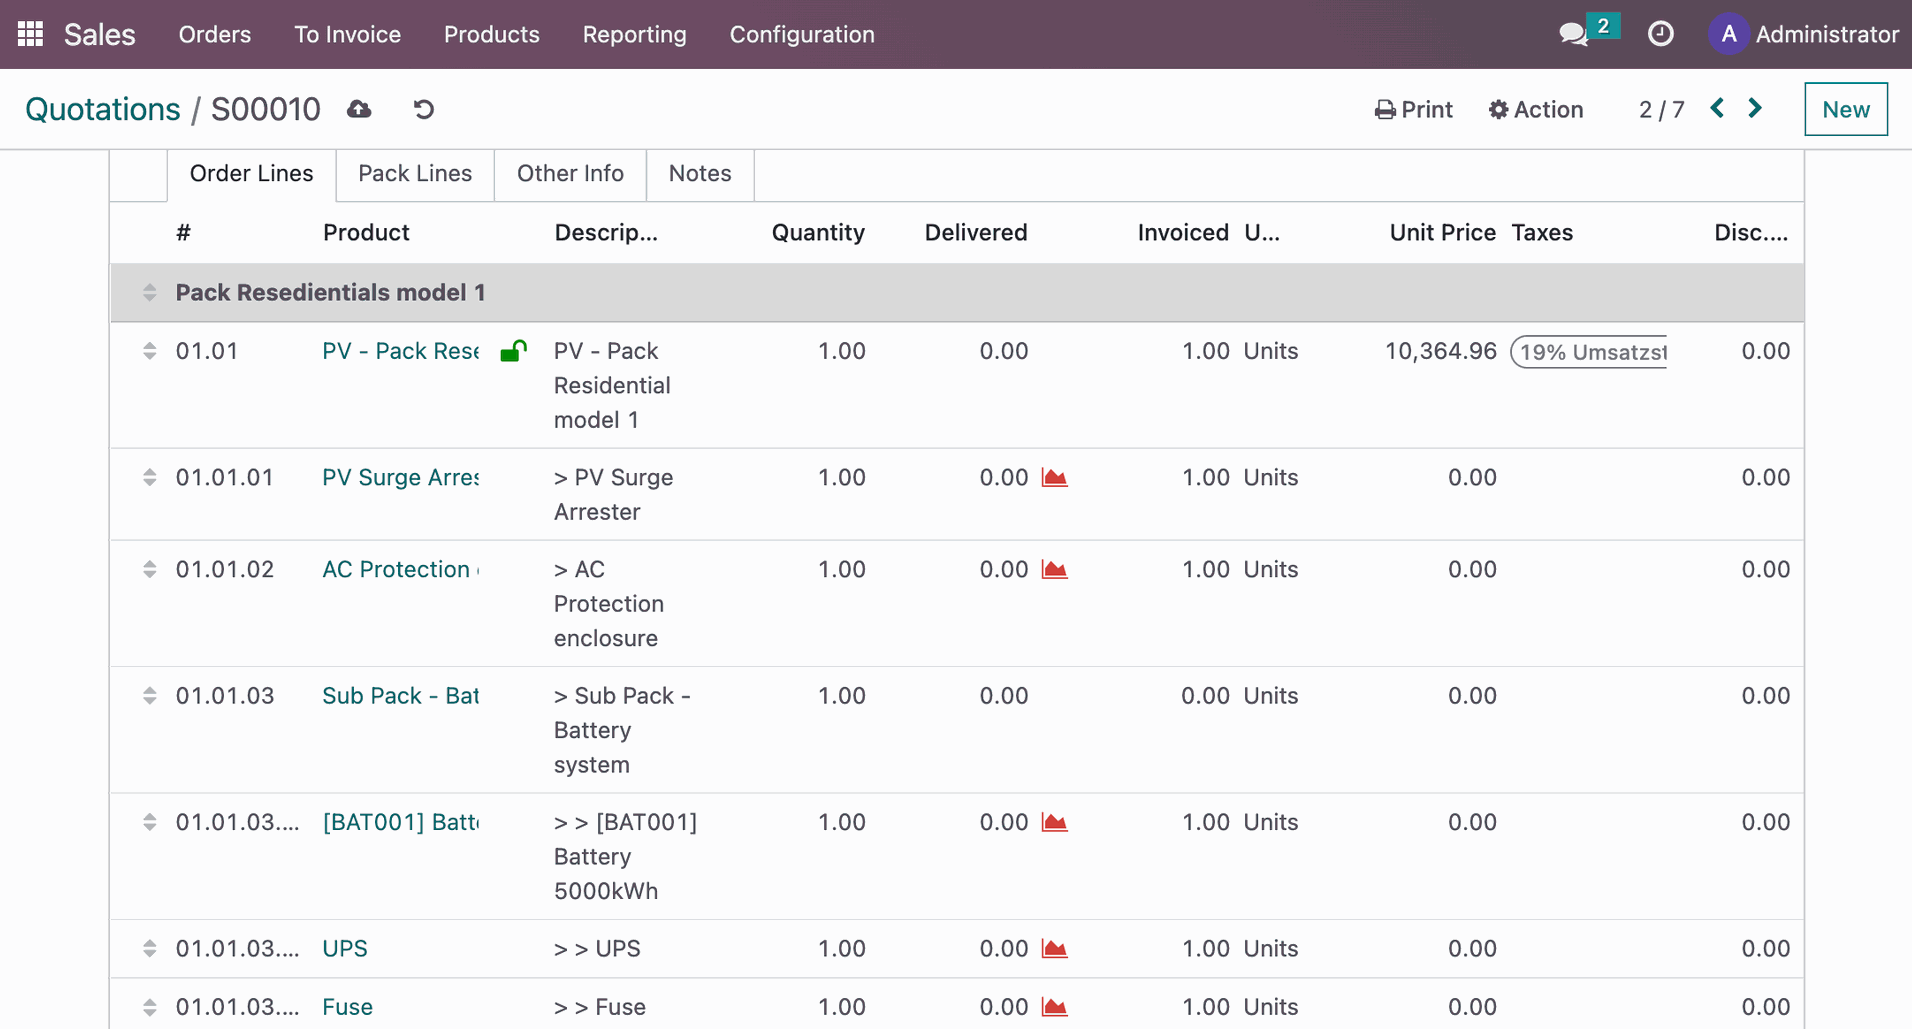Screen dimensions: 1912x1029
Task: Click drag handle of line 01.01
Action: click(150, 351)
